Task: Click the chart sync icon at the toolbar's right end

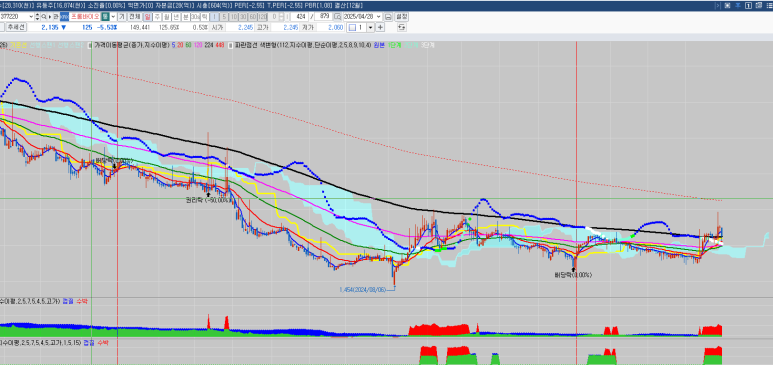Action: click(402, 27)
